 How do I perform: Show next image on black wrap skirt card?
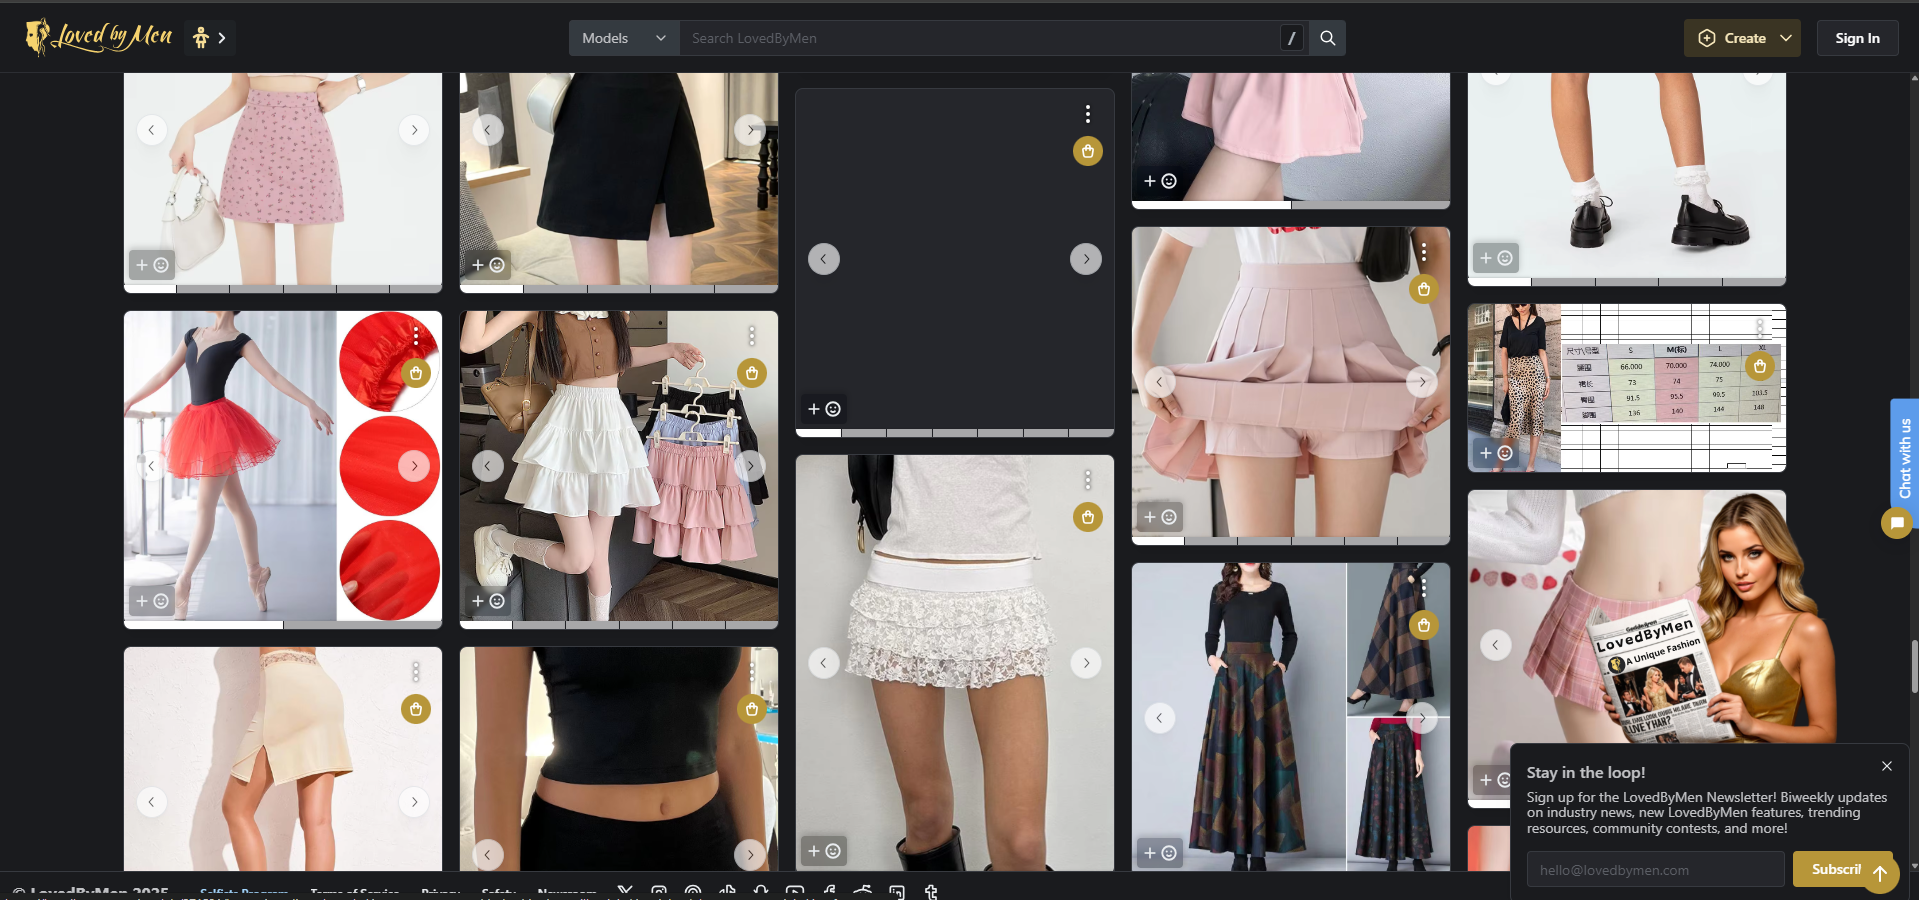tap(750, 130)
